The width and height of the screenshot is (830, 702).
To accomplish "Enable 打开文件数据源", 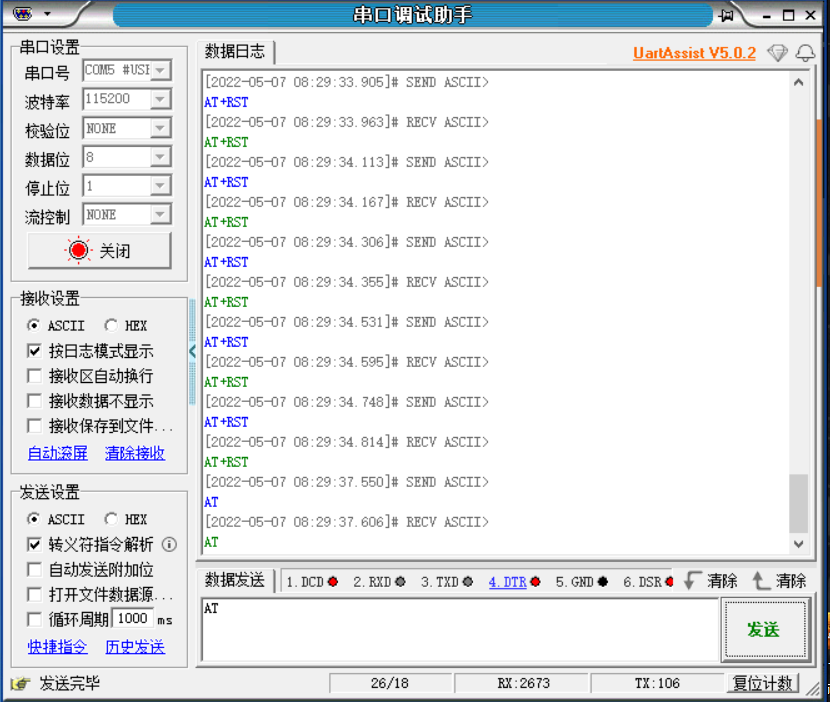I will coord(34,595).
